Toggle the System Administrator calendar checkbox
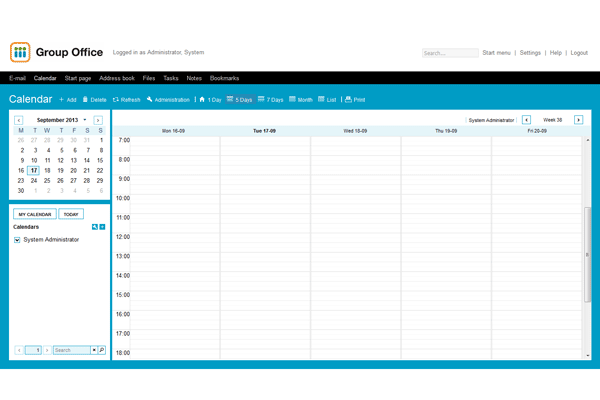Image resolution: width=600 pixels, height=400 pixels. click(17, 240)
